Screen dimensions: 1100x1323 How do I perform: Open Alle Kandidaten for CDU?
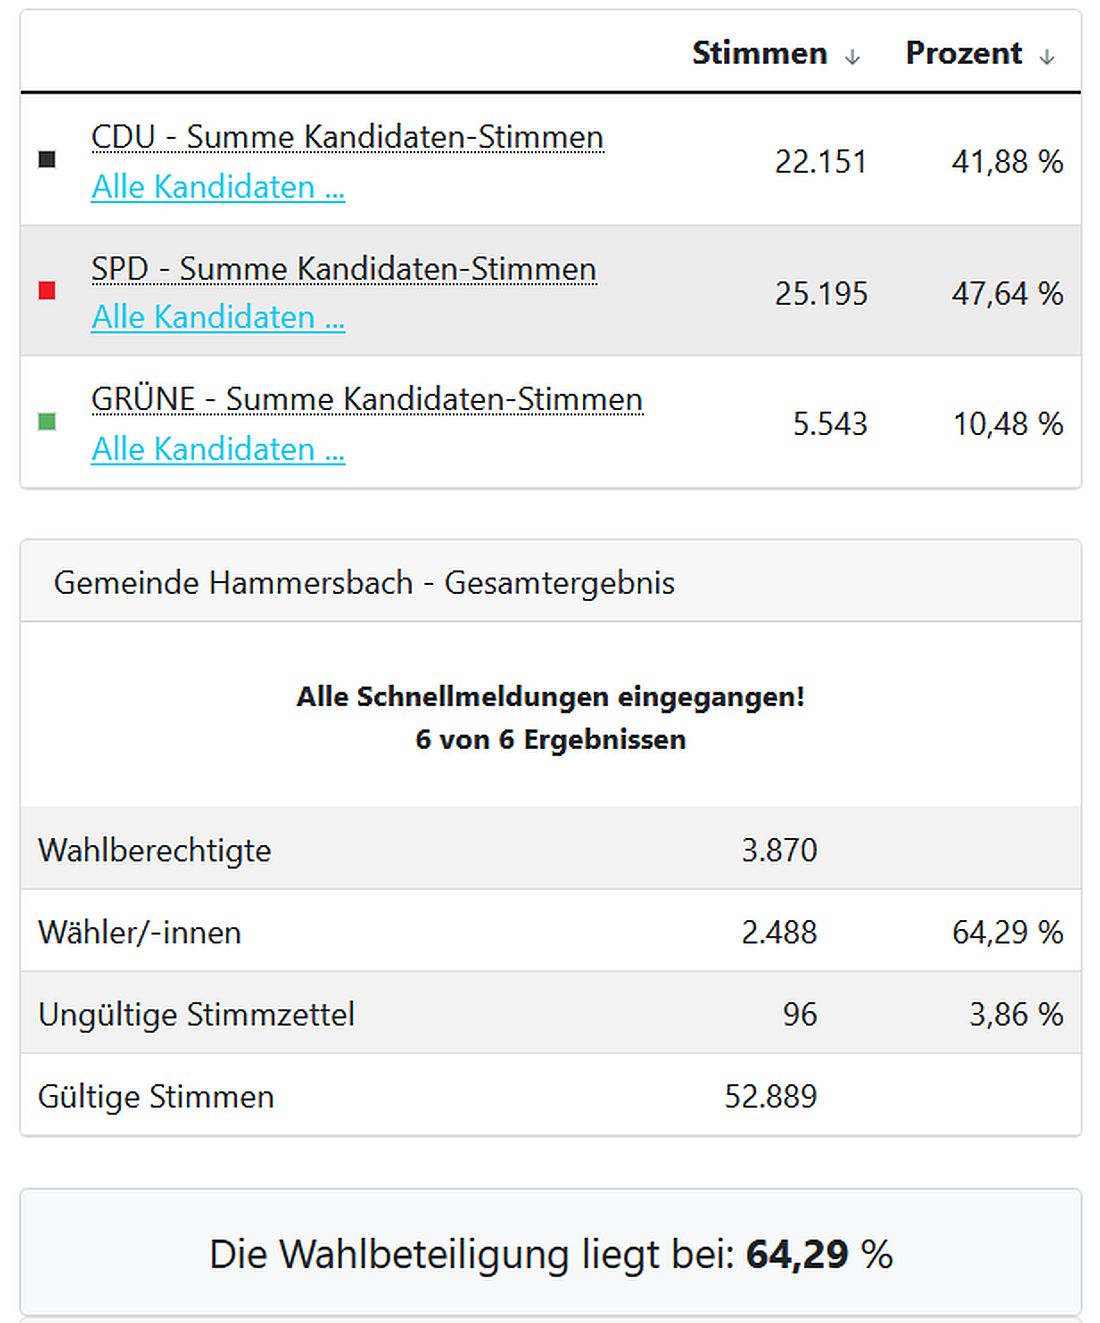(218, 187)
